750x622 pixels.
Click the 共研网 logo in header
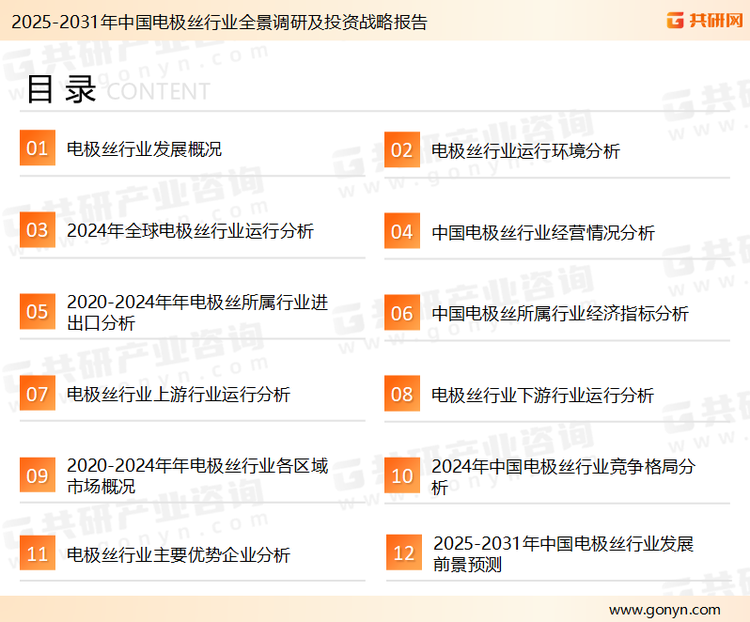click(x=705, y=20)
